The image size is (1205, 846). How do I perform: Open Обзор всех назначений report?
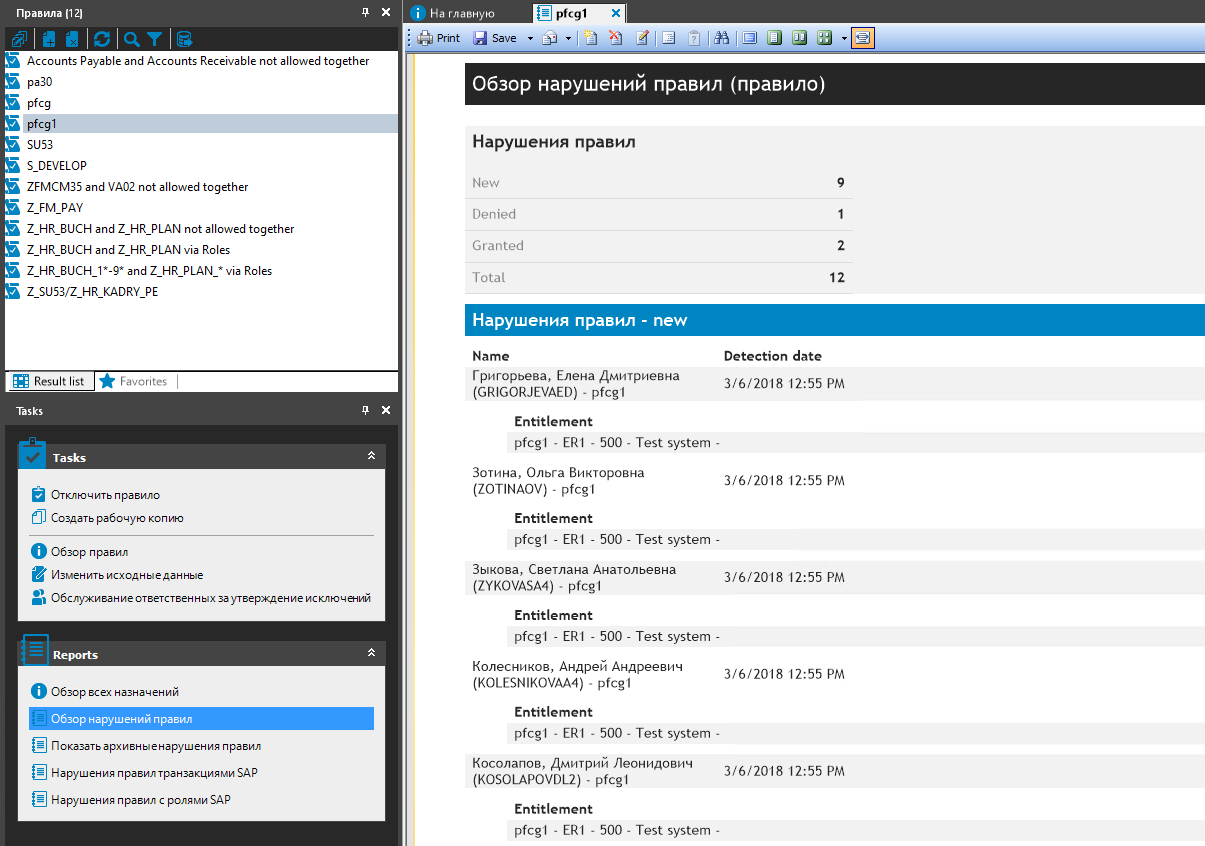point(105,692)
